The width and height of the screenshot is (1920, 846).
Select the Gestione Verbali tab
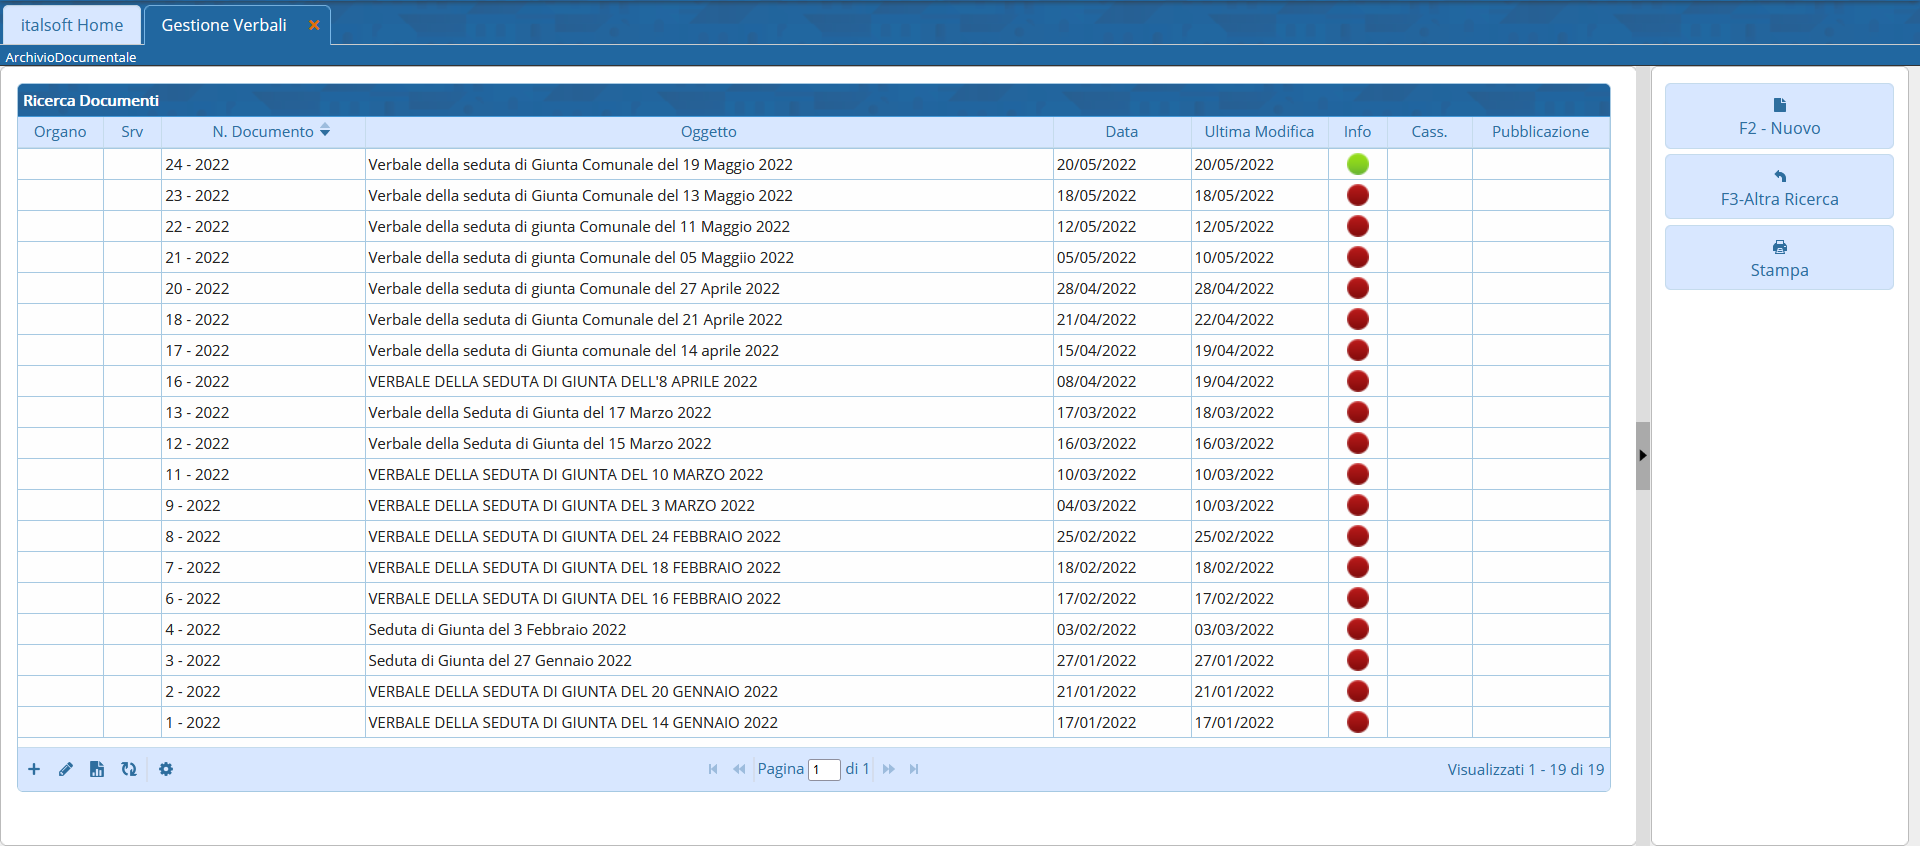point(224,25)
